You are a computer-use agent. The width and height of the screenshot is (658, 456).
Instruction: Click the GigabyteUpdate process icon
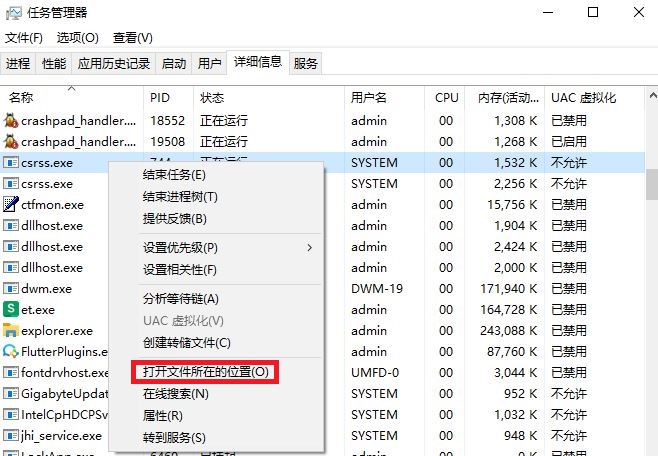pos(11,394)
